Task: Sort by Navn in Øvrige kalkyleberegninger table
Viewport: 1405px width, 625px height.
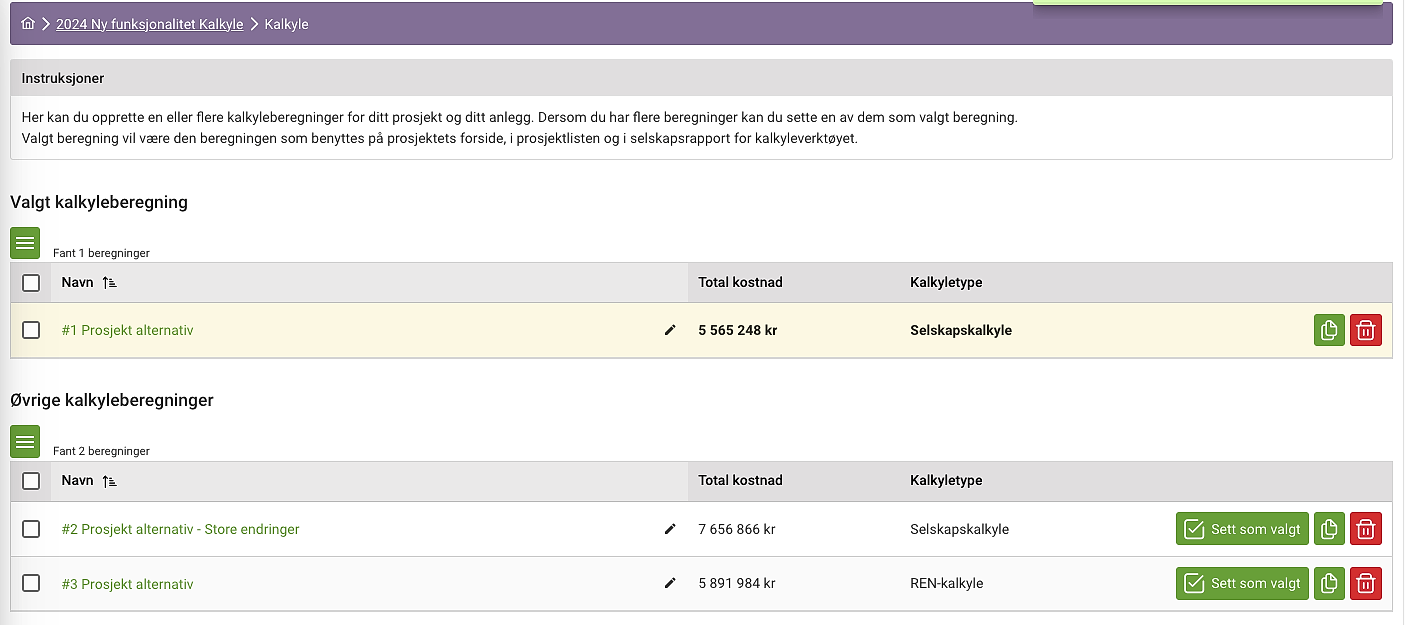Action: coord(89,481)
